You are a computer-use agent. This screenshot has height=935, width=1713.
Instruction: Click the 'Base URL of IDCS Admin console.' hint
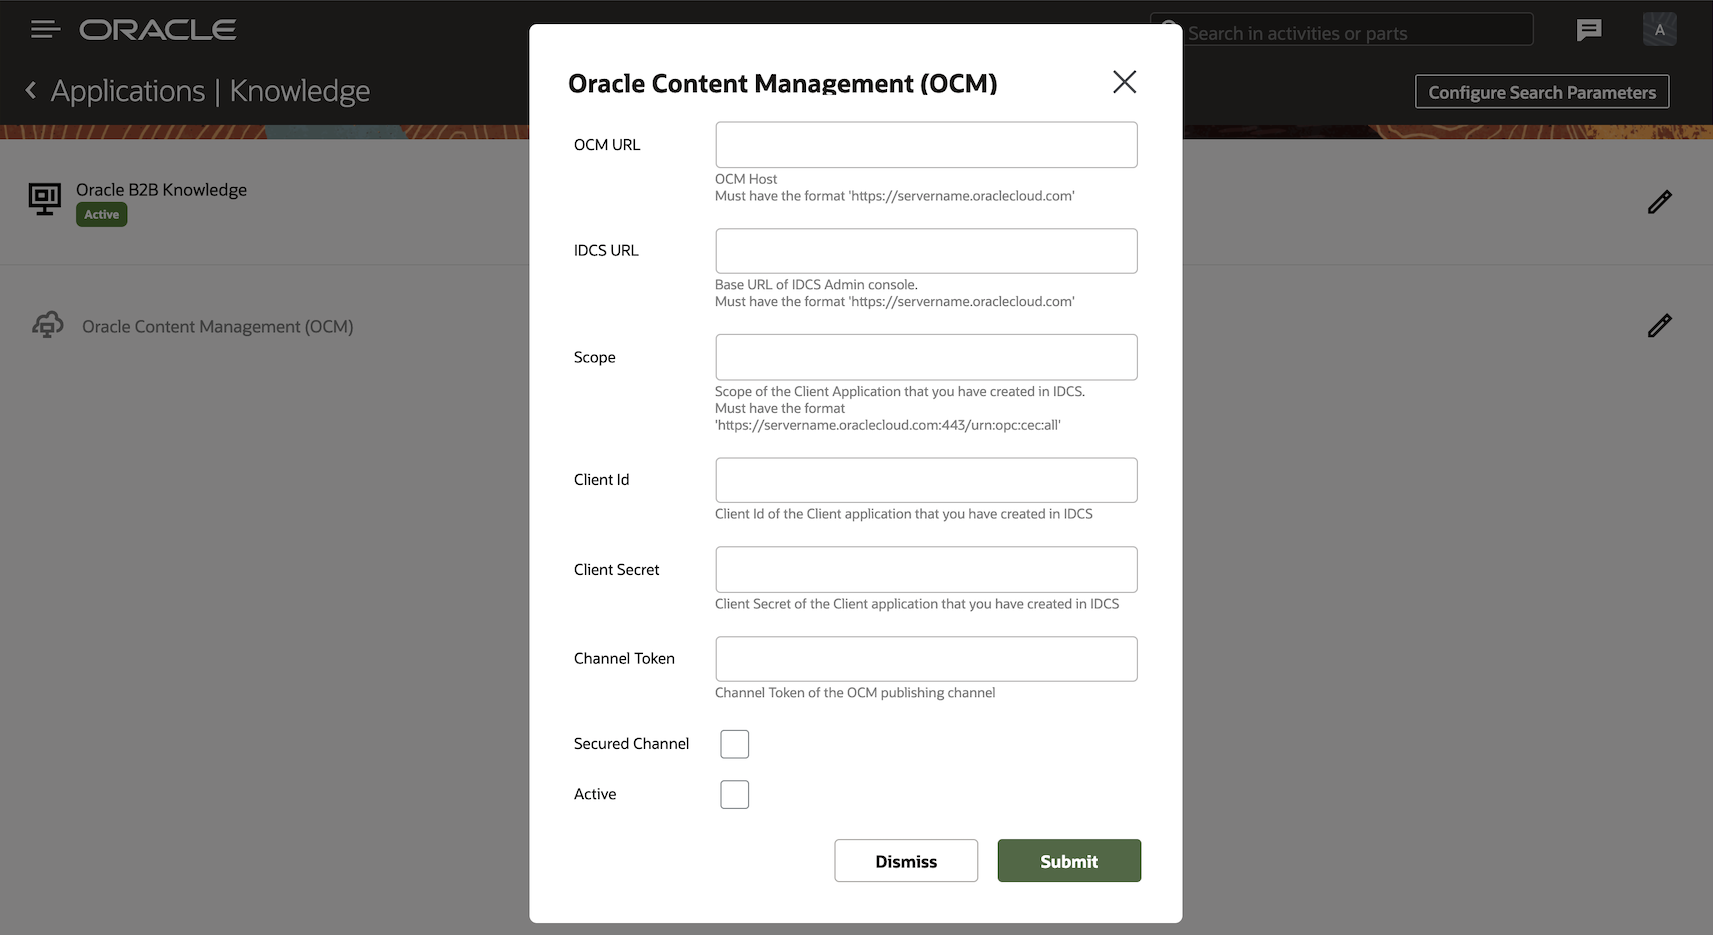tap(817, 285)
